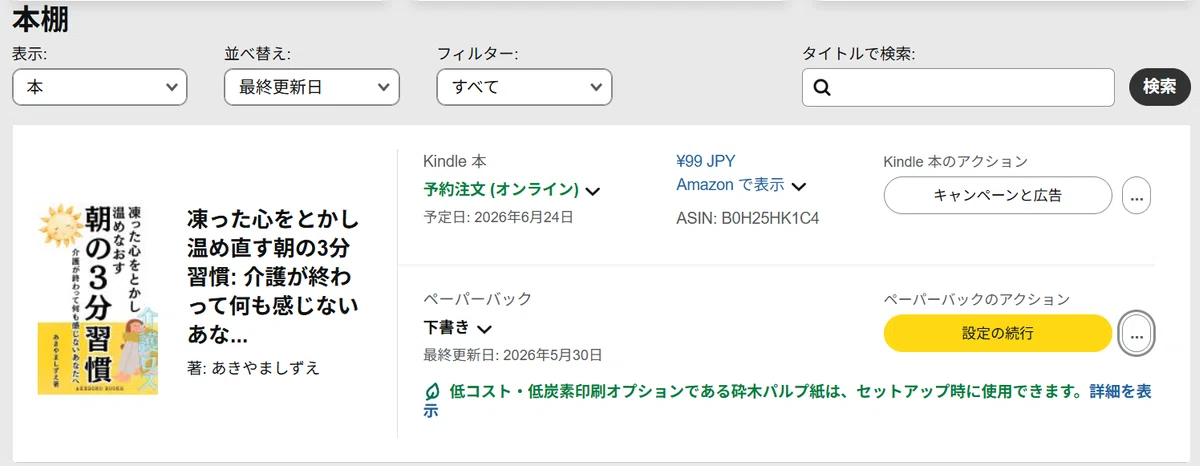Open the Kindle book ellipsis actions menu
This screenshot has width=1200, height=466.
pyautogui.click(x=1136, y=196)
